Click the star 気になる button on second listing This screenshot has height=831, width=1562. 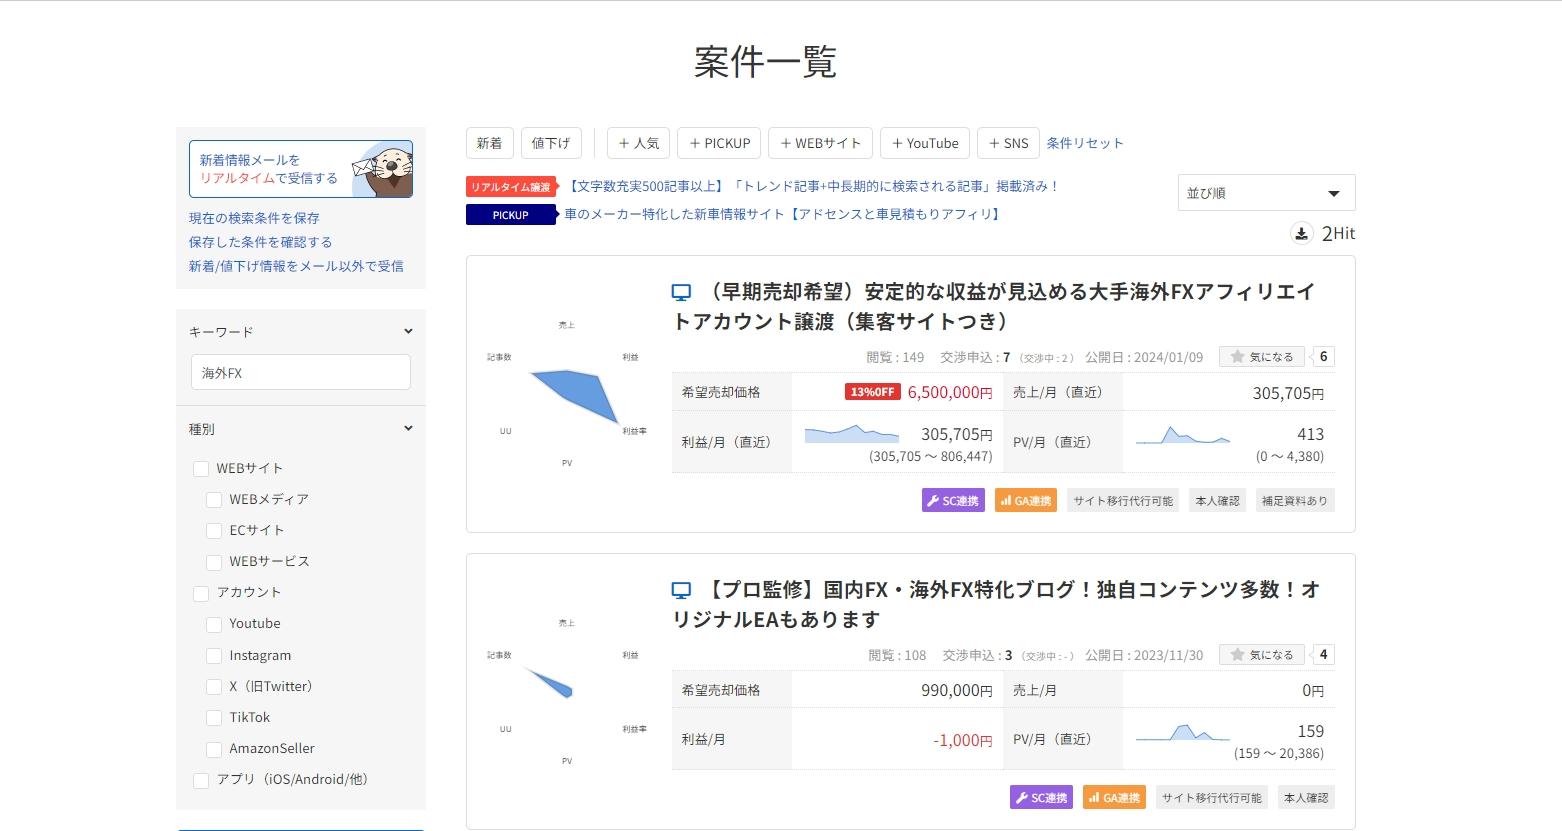[1262, 655]
